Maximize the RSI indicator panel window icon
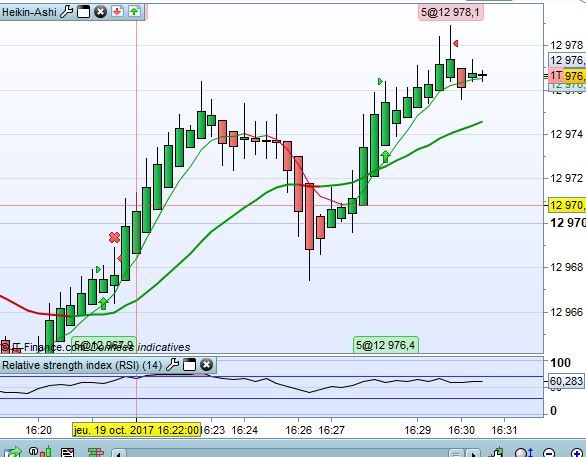586x457 pixels. coord(189,365)
